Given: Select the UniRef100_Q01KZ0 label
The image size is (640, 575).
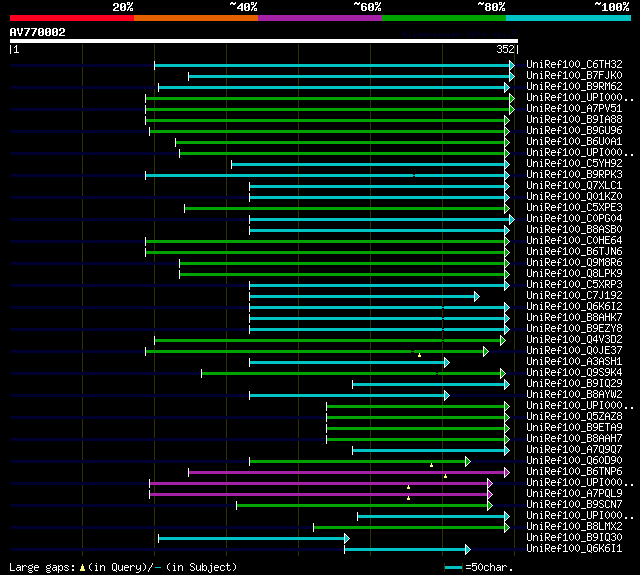Looking at the screenshot, I should click(x=574, y=197).
